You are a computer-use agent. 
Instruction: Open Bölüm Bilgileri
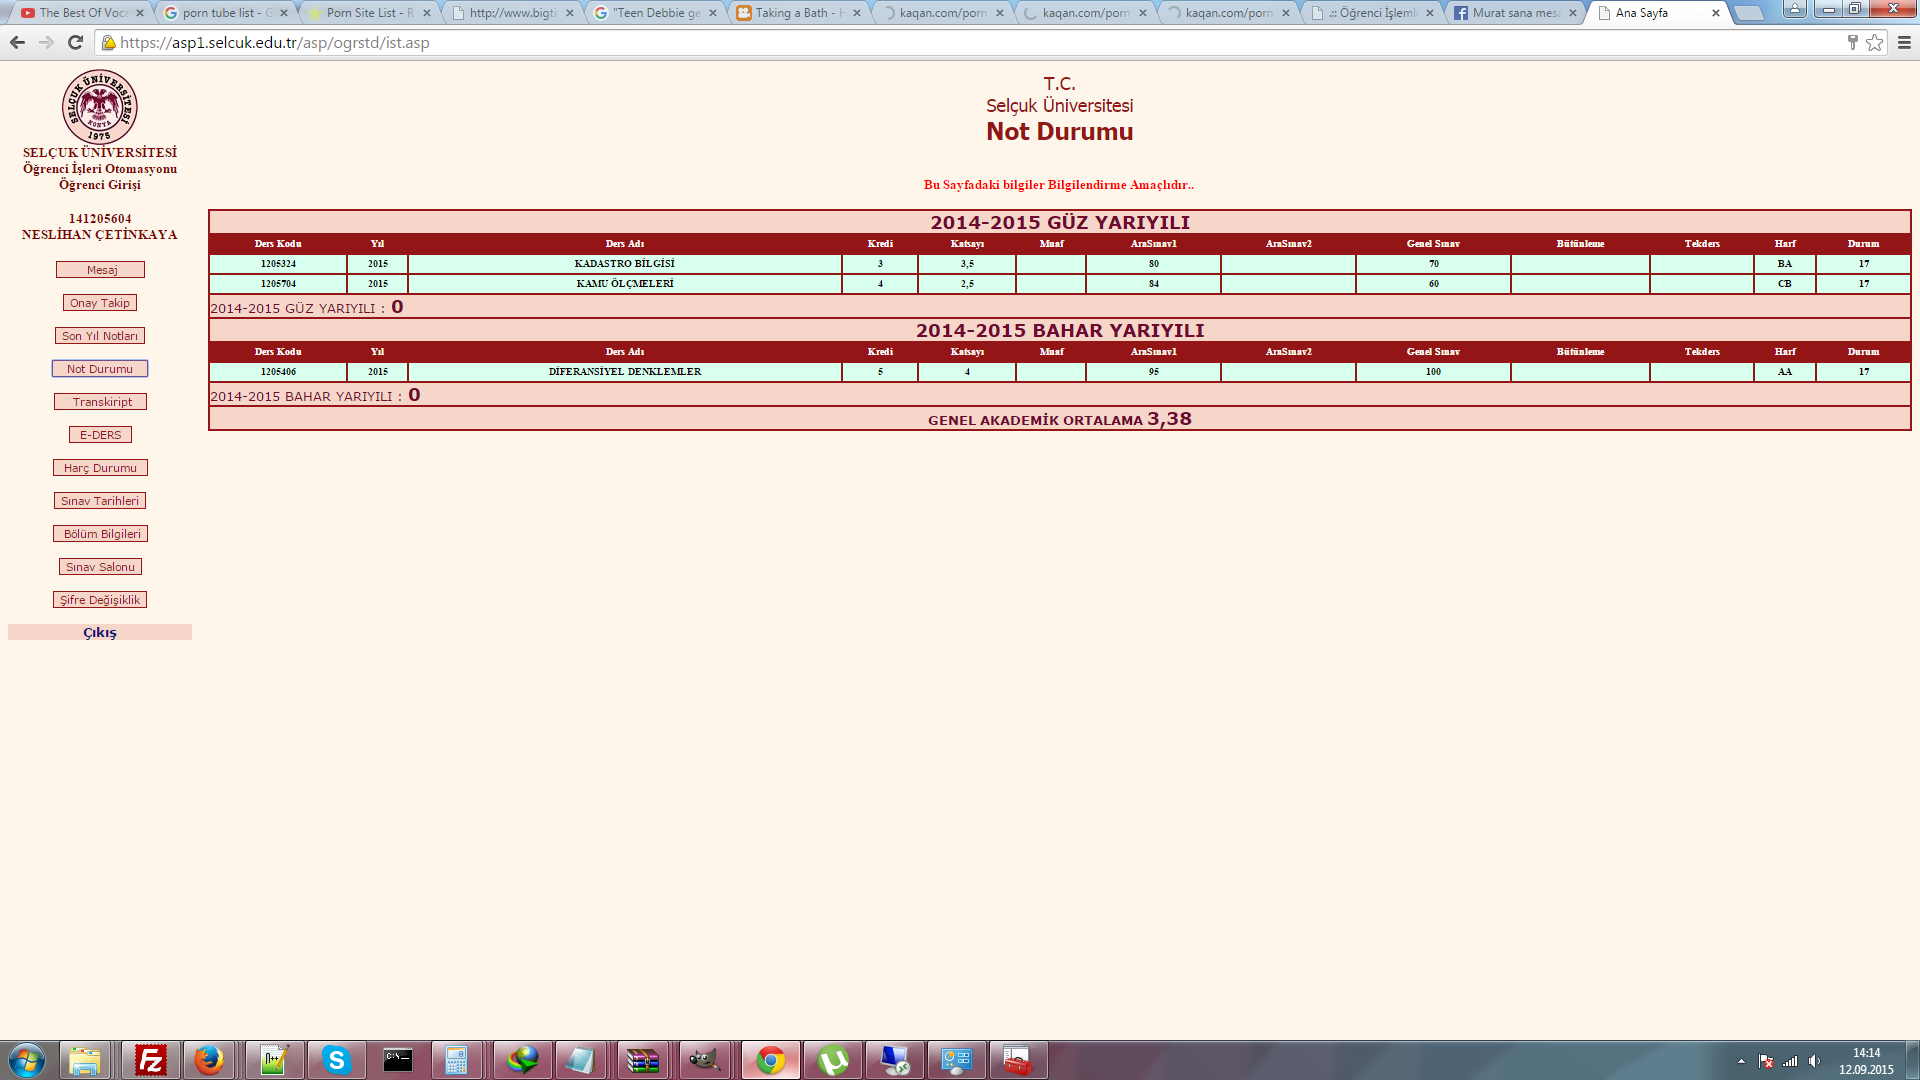pyautogui.click(x=101, y=534)
